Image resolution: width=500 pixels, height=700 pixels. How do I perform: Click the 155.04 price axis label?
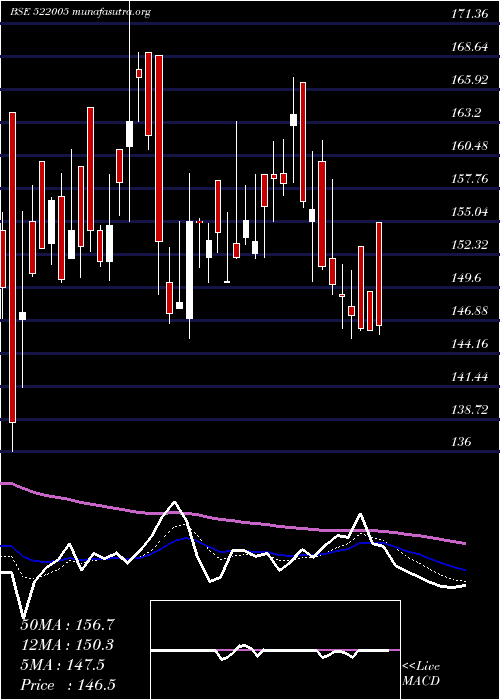click(x=469, y=212)
